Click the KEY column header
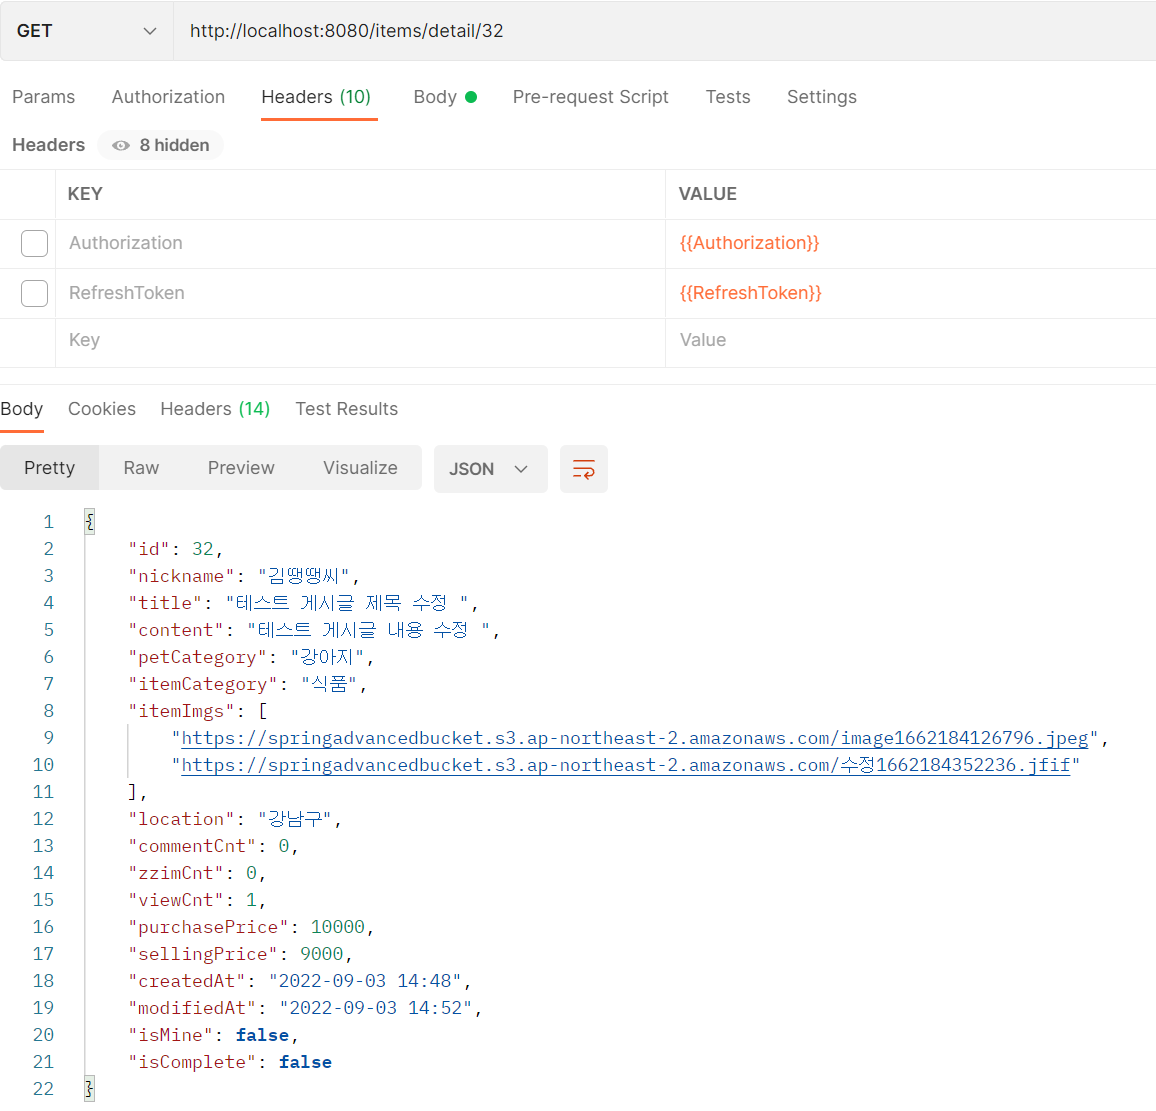Viewport: 1156px width, 1111px height. pyautogui.click(x=85, y=194)
